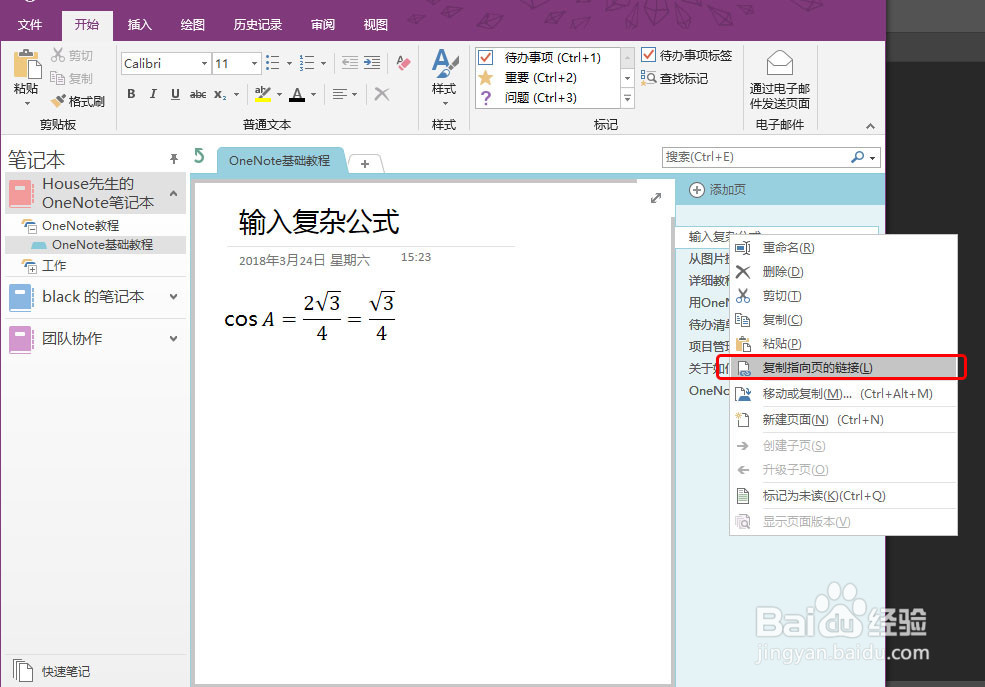Image resolution: width=985 pixels, height=687 pixels.
Task: Switch to the 绘图 ribbon tab
Action: tap(192, 25)
